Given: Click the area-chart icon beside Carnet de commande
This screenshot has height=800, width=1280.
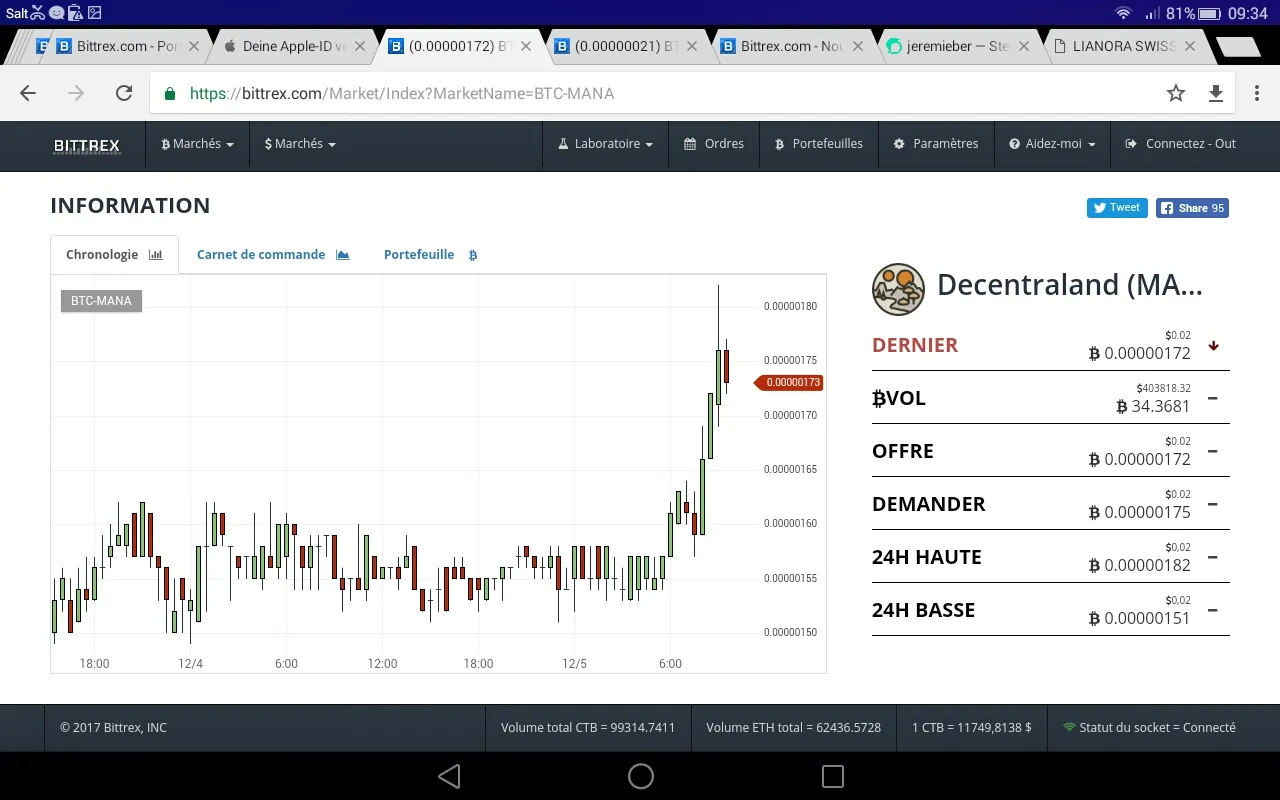Looking at the screenshot, I should pyautogui.click(x=343, y=255).
